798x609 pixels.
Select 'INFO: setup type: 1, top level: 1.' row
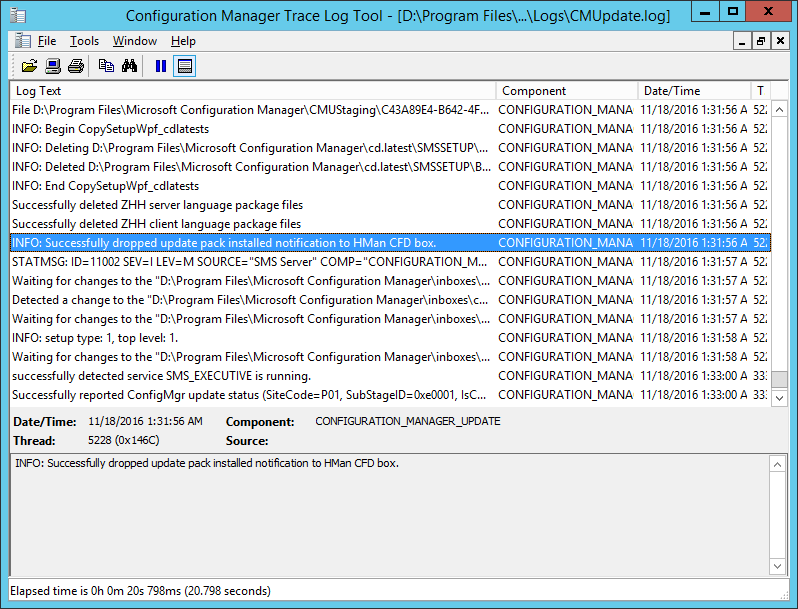390,338
